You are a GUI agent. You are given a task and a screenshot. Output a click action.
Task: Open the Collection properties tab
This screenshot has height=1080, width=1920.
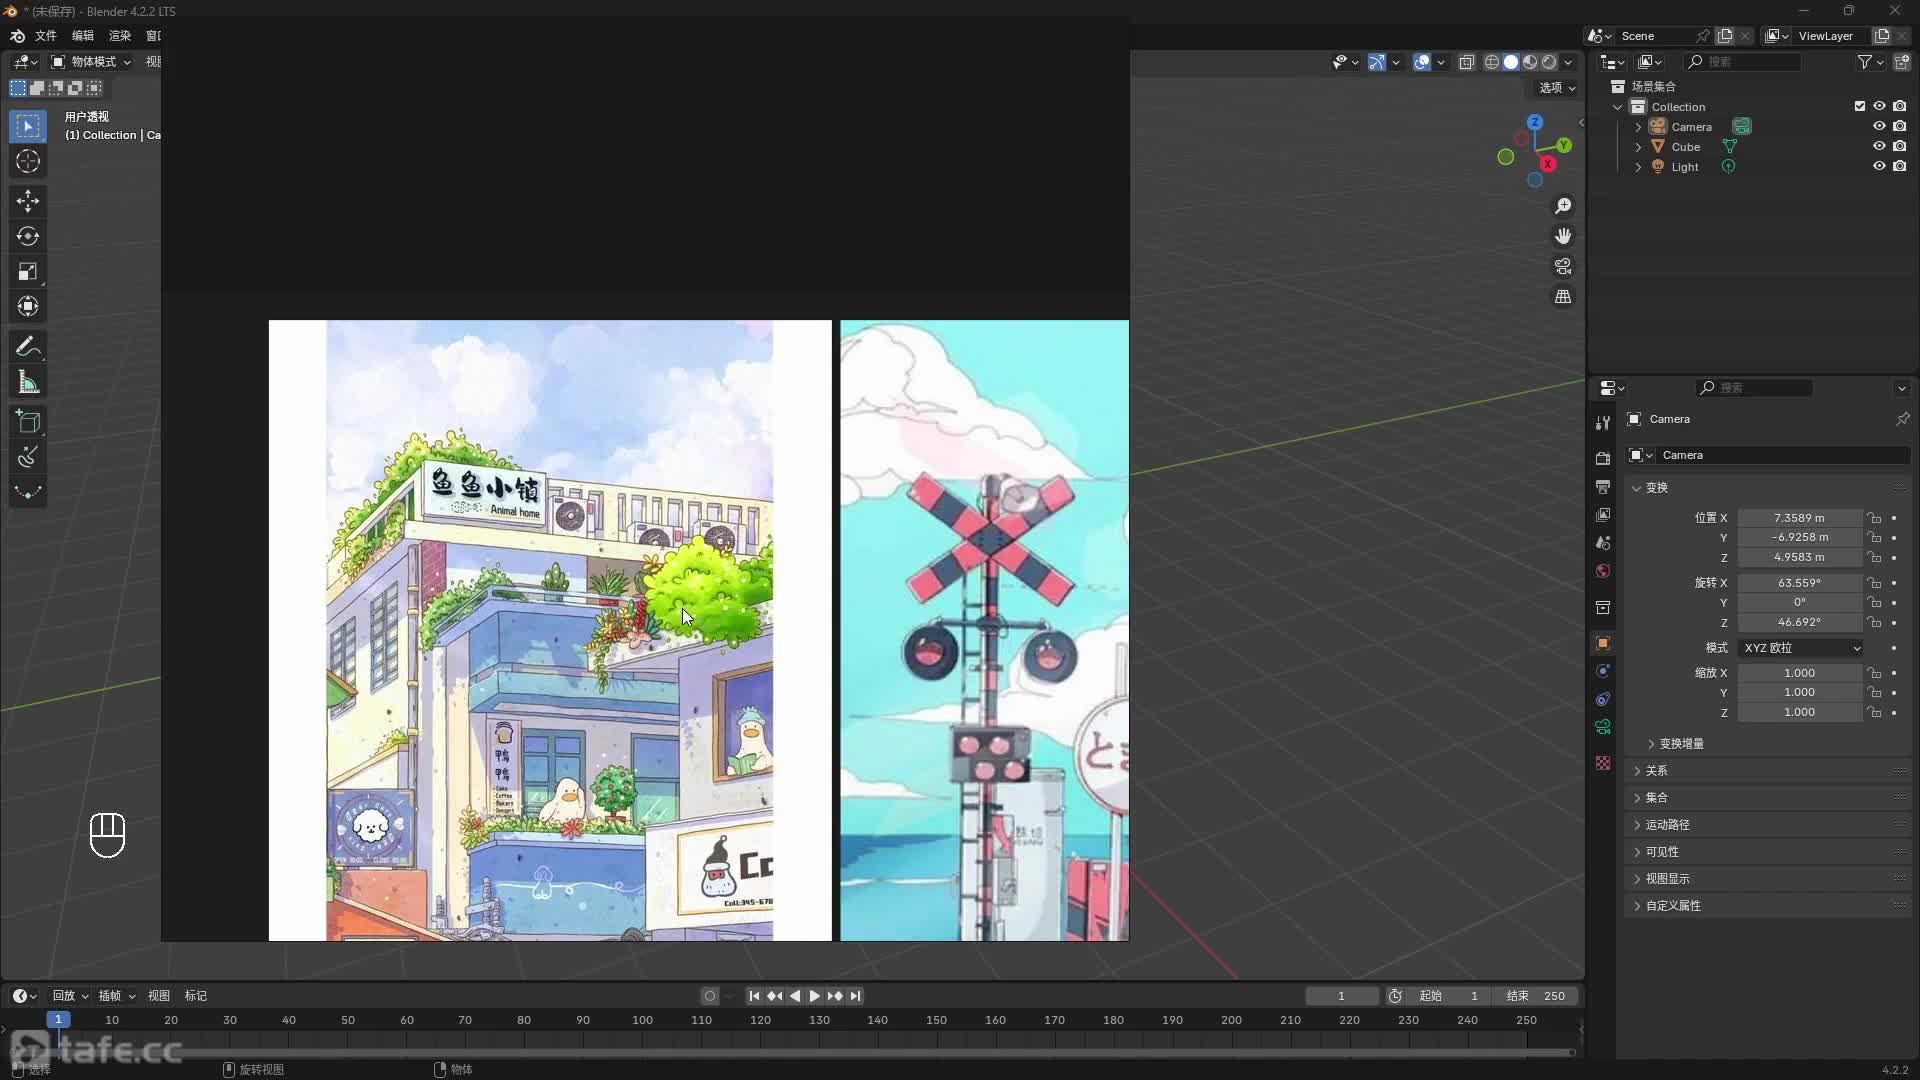(1603, 607)
